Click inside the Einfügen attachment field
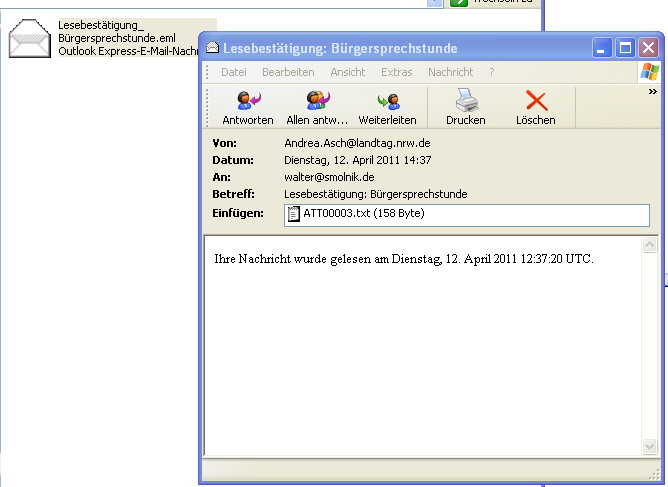668x487 pixels. [x=466, y=215]
